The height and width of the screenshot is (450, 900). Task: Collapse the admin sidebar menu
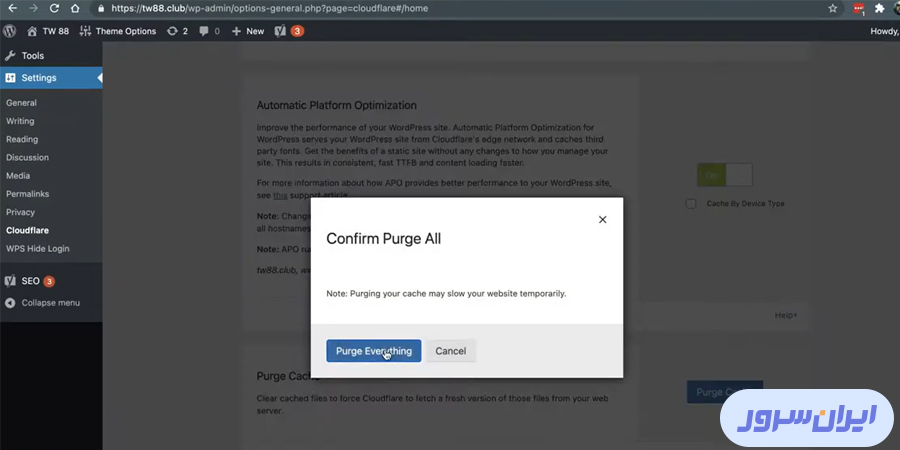[x=42, y=303]
